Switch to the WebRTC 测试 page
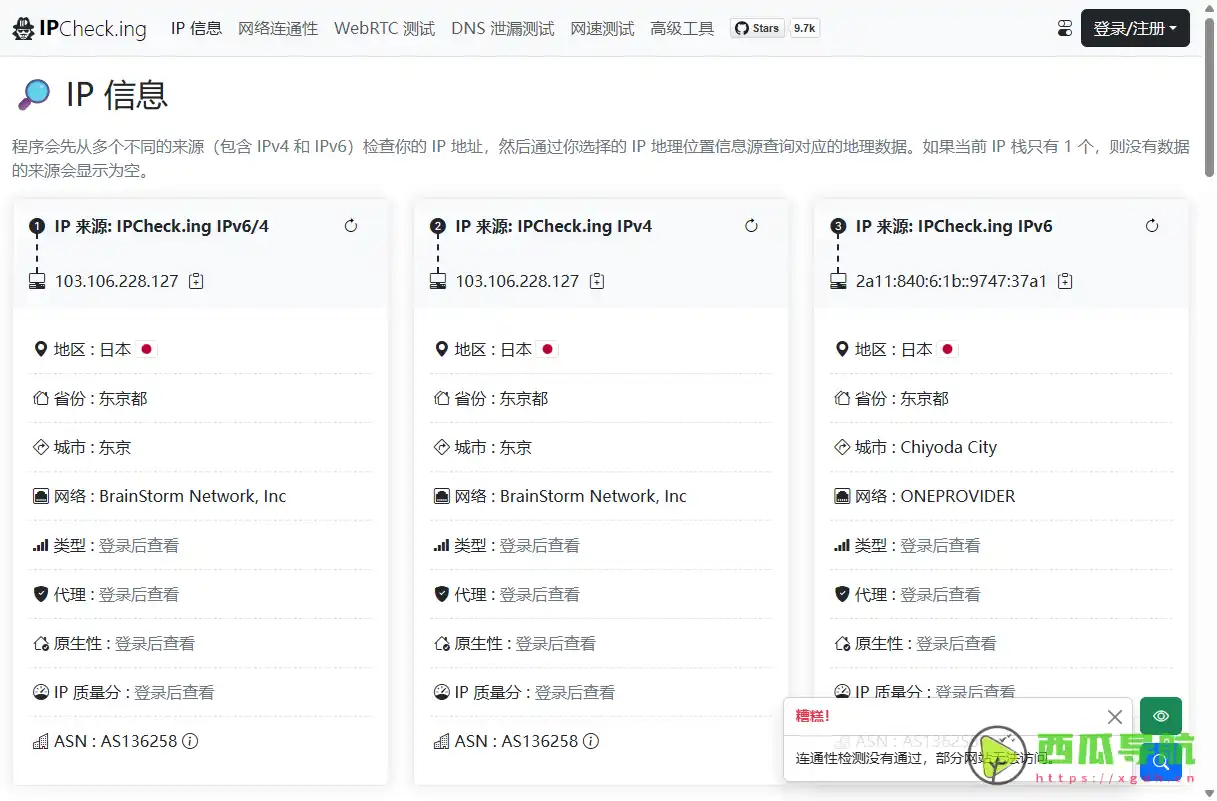Screen dimensions: 1217x801 click(384, 29)
